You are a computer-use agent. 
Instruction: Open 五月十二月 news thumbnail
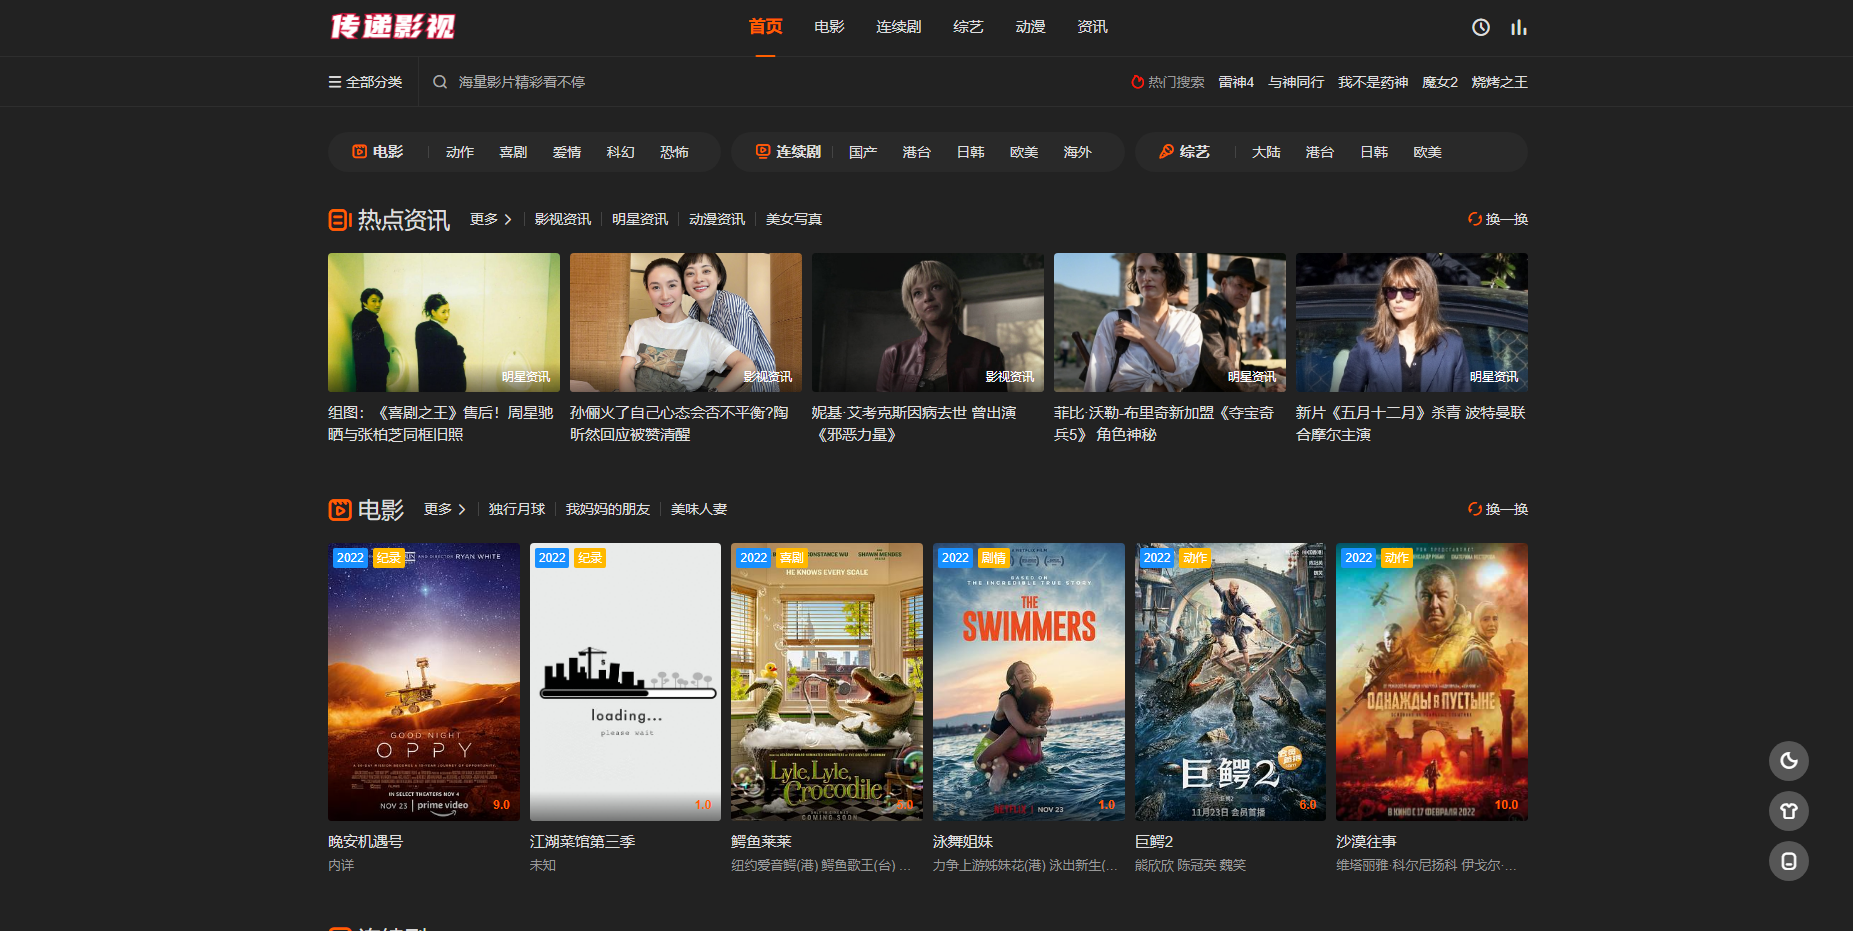pyautogui.click(x=1412, y=322)
